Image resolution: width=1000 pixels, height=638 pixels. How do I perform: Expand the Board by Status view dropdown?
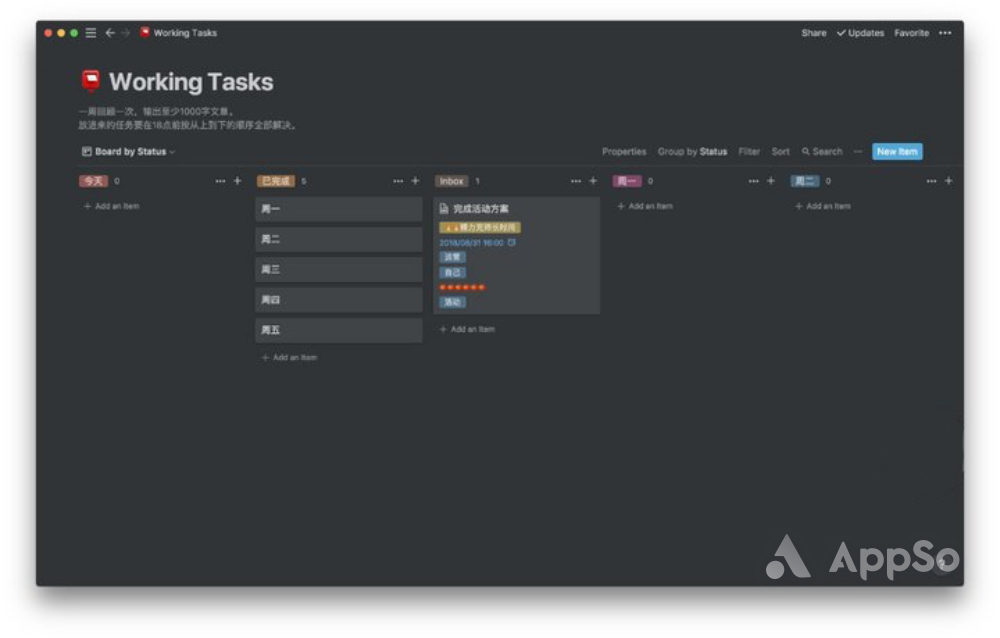[x=129, y=152]
